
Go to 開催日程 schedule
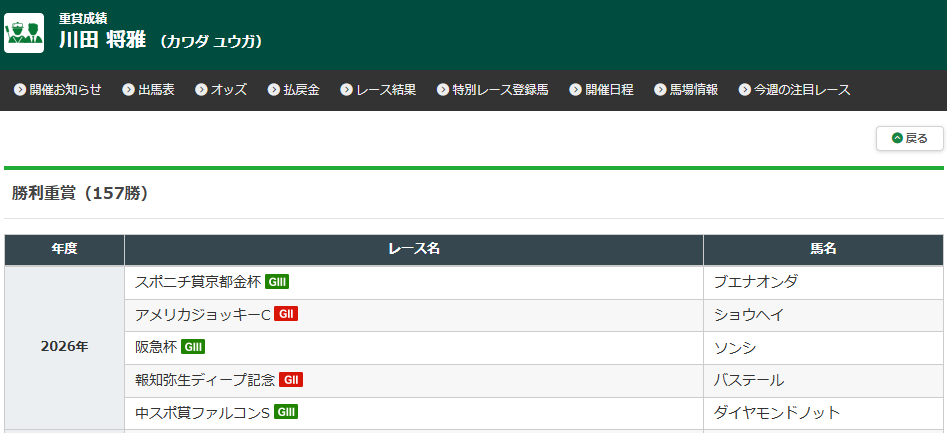coord(601,90)
